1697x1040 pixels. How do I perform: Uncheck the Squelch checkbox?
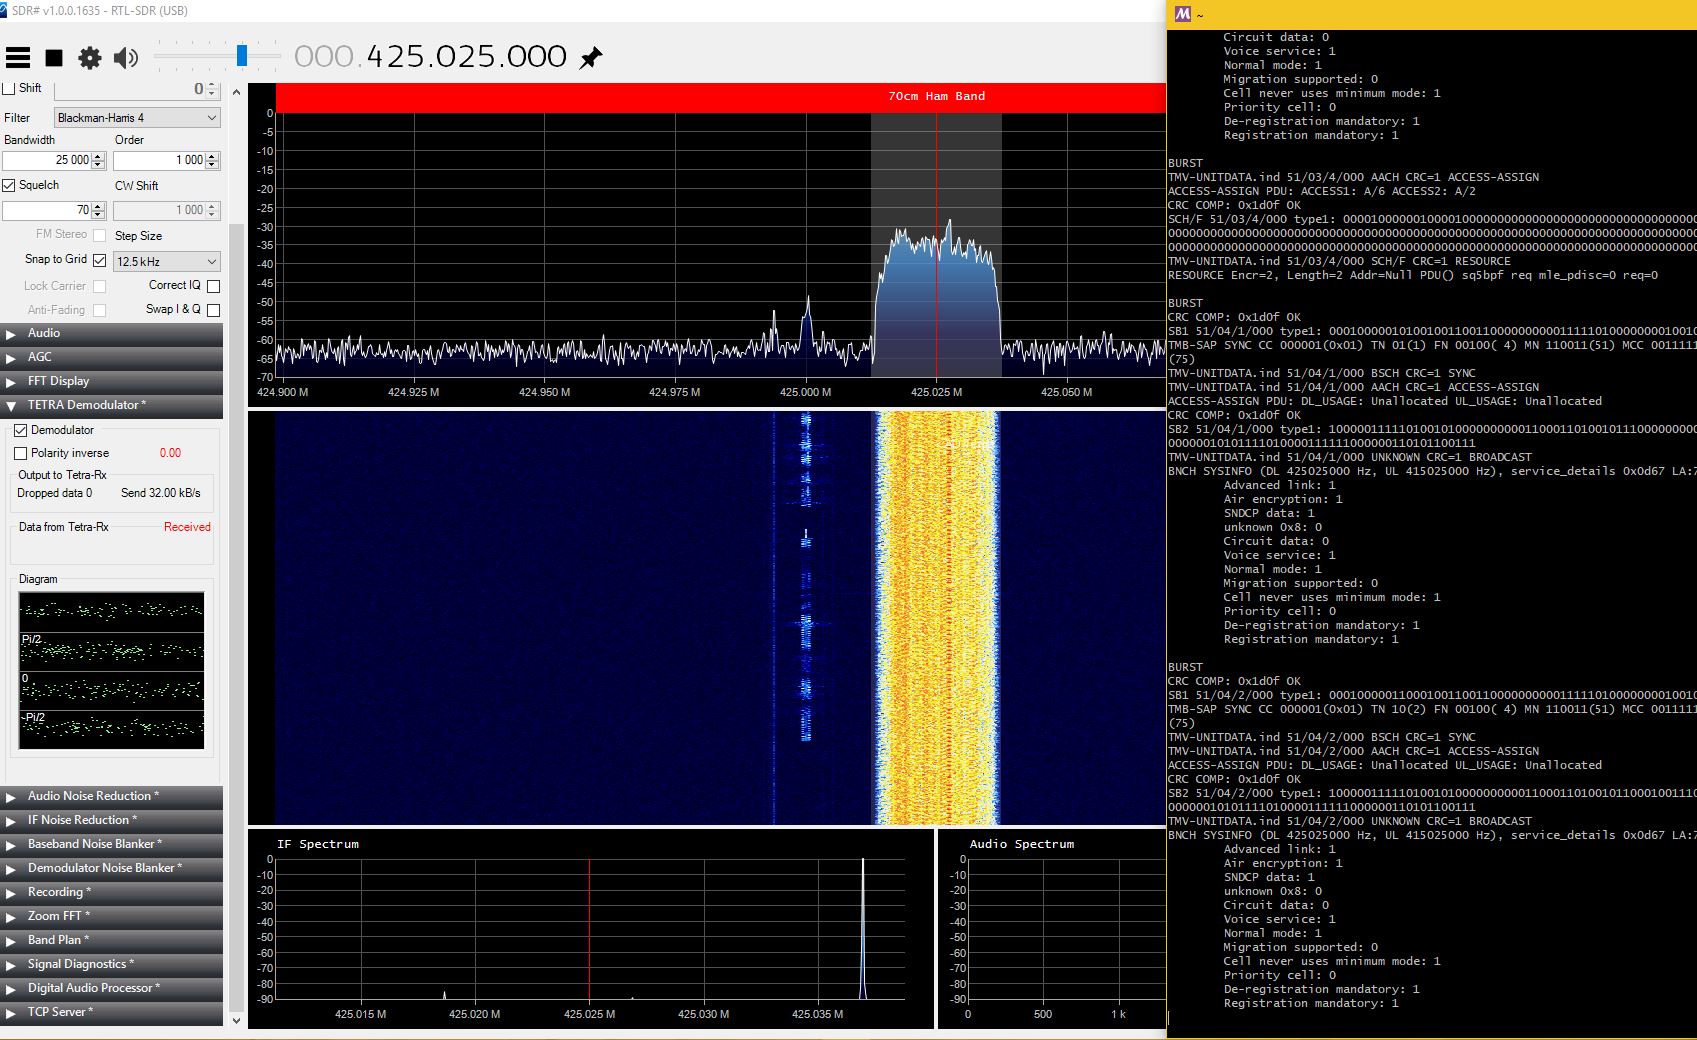[9, 185]
